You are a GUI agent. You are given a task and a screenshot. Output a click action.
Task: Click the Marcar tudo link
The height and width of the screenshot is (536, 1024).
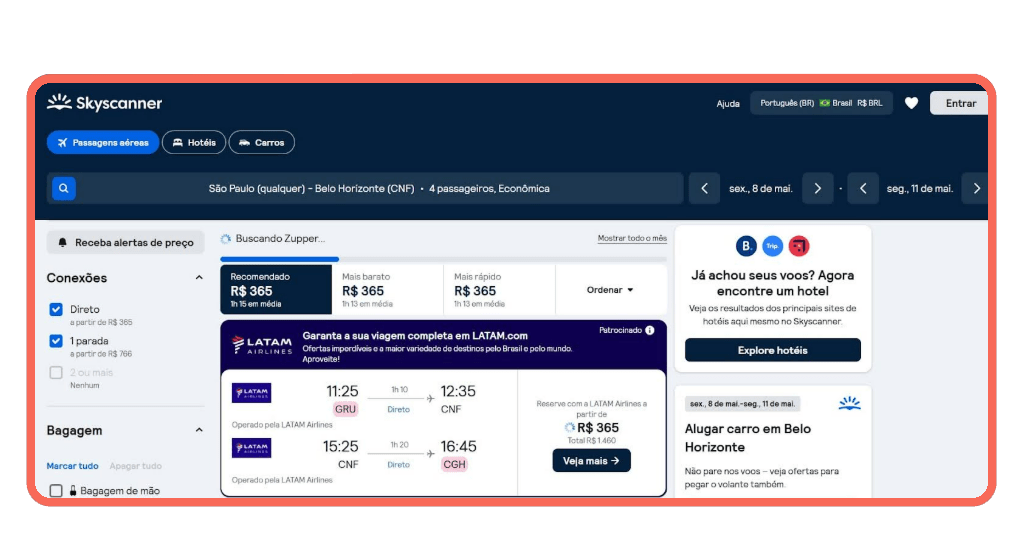click(x=72, y=466)
